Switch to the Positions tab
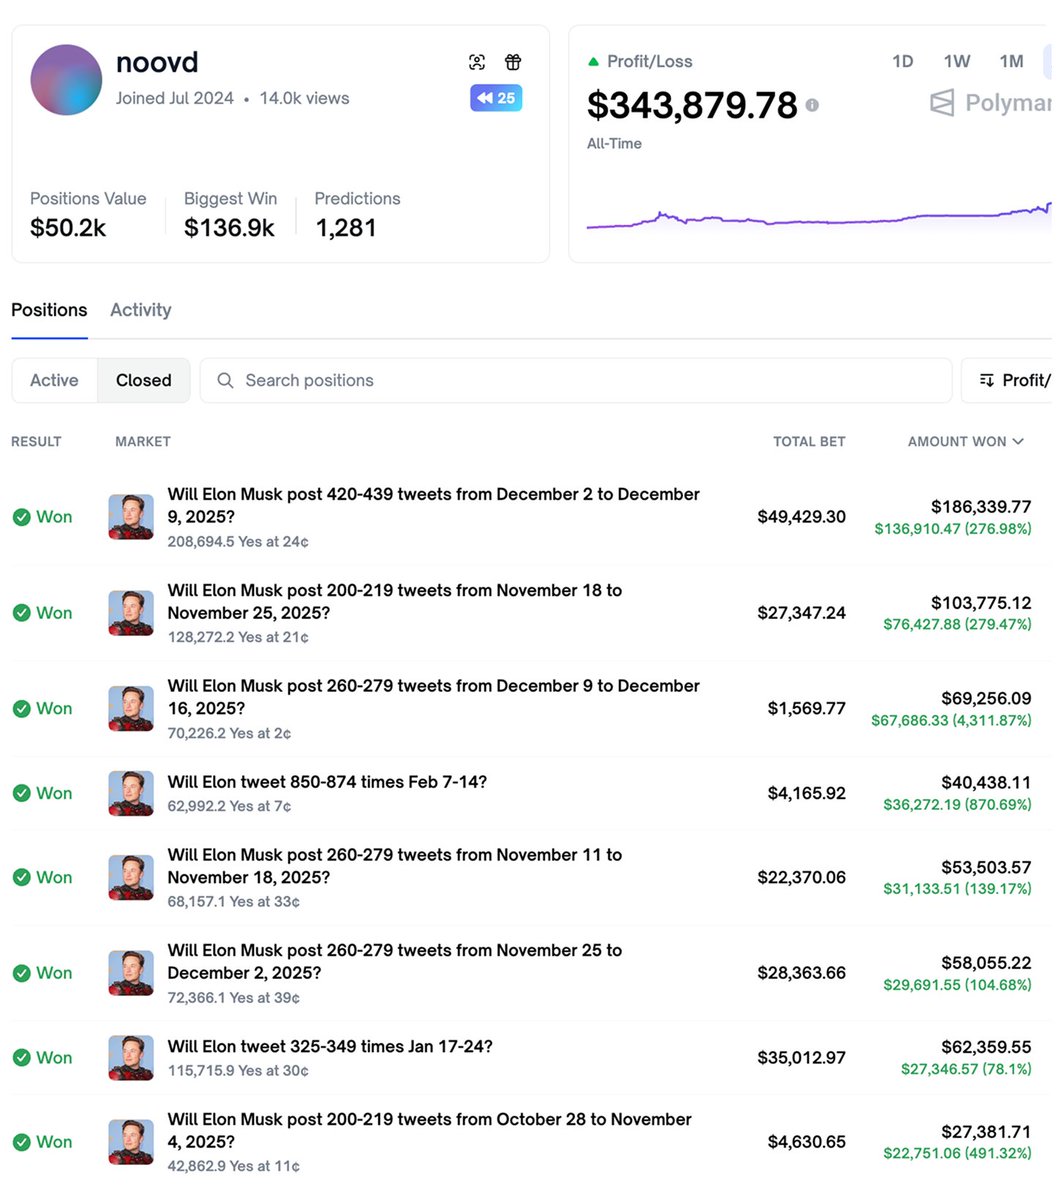 coord(49,310)
